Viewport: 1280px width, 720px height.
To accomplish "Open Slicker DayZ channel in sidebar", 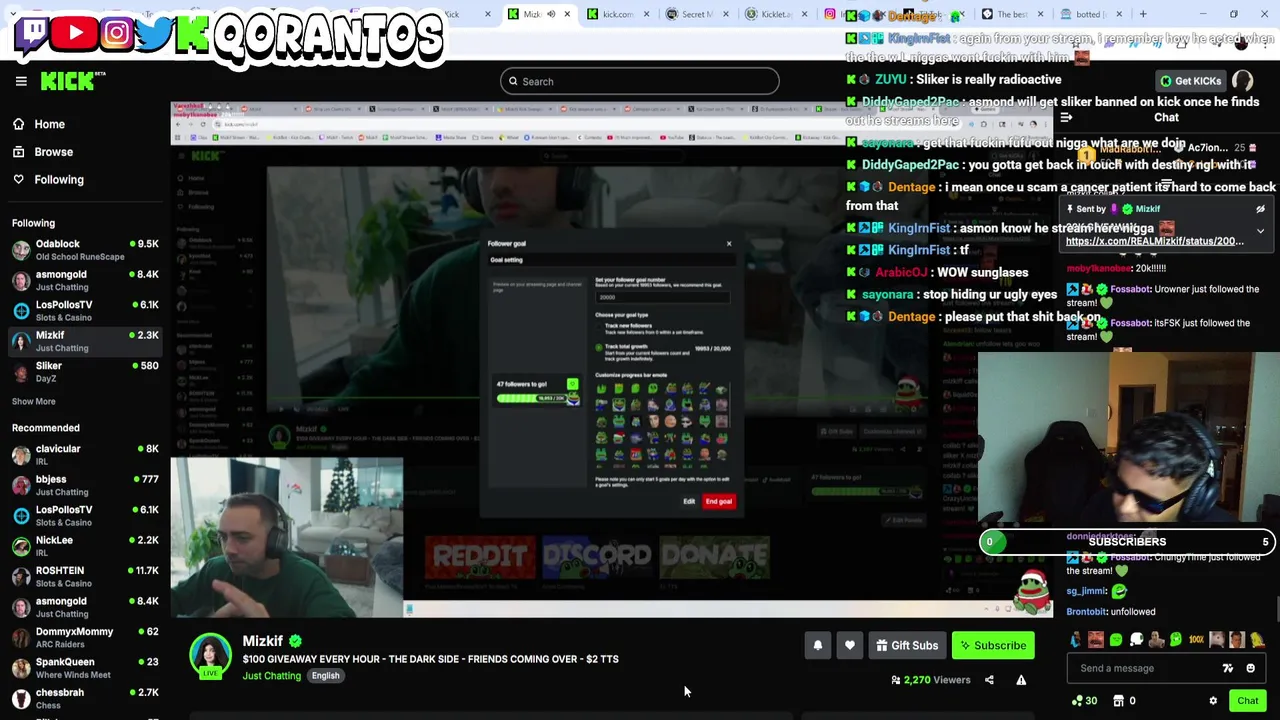I will [85, 372].
